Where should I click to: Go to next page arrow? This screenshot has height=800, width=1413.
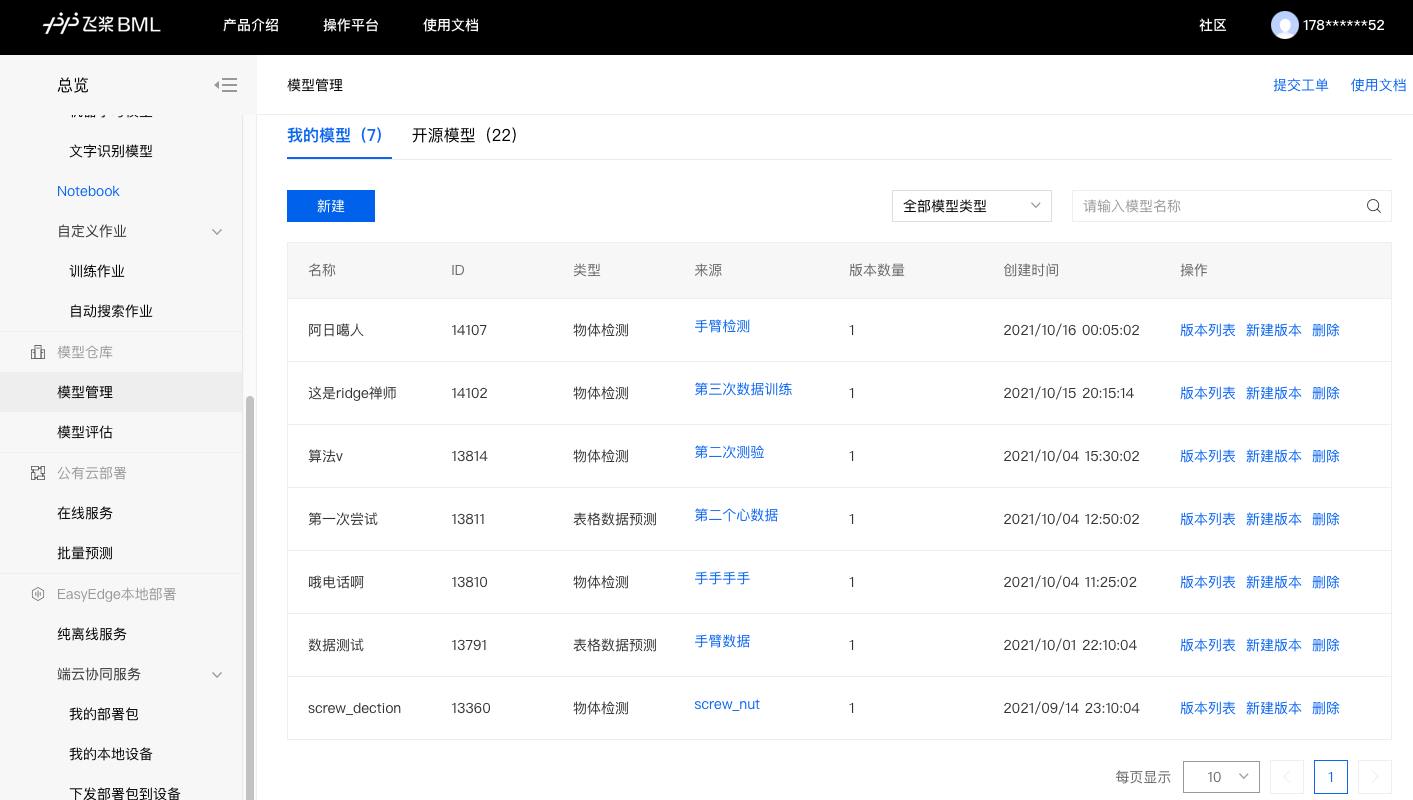click(1375, 777)
